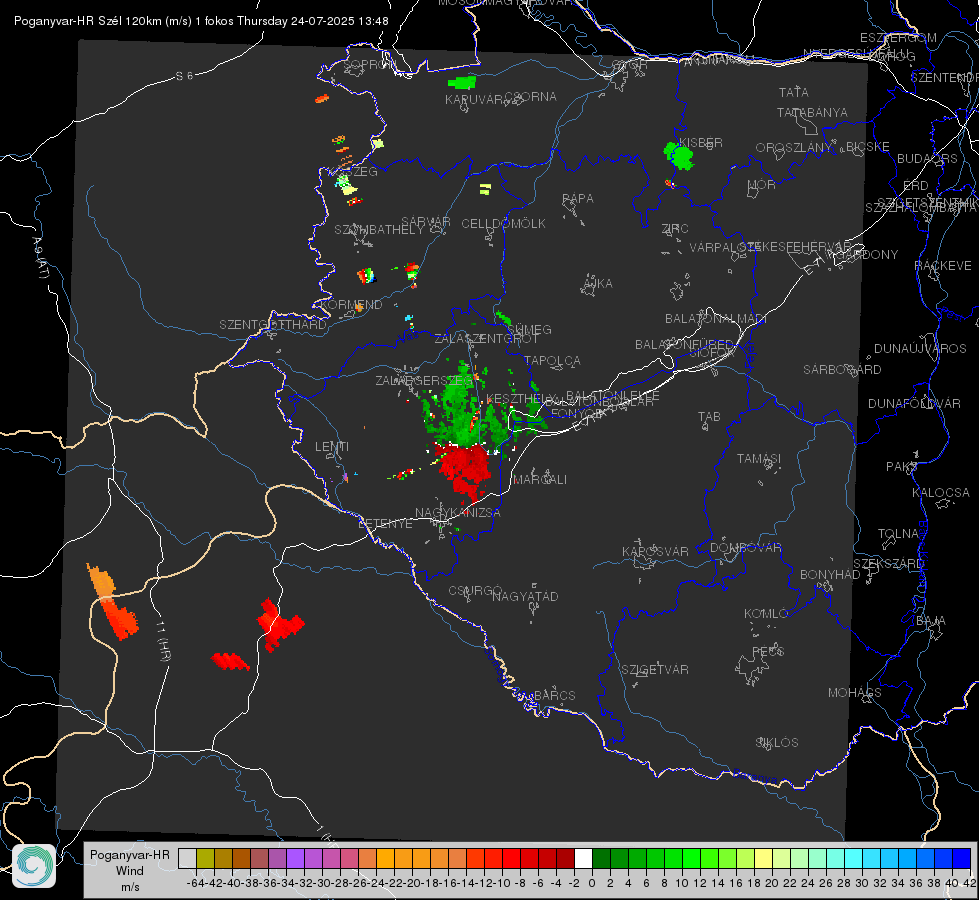
Task: Click the KALOCSA city label
Action: 941,493
